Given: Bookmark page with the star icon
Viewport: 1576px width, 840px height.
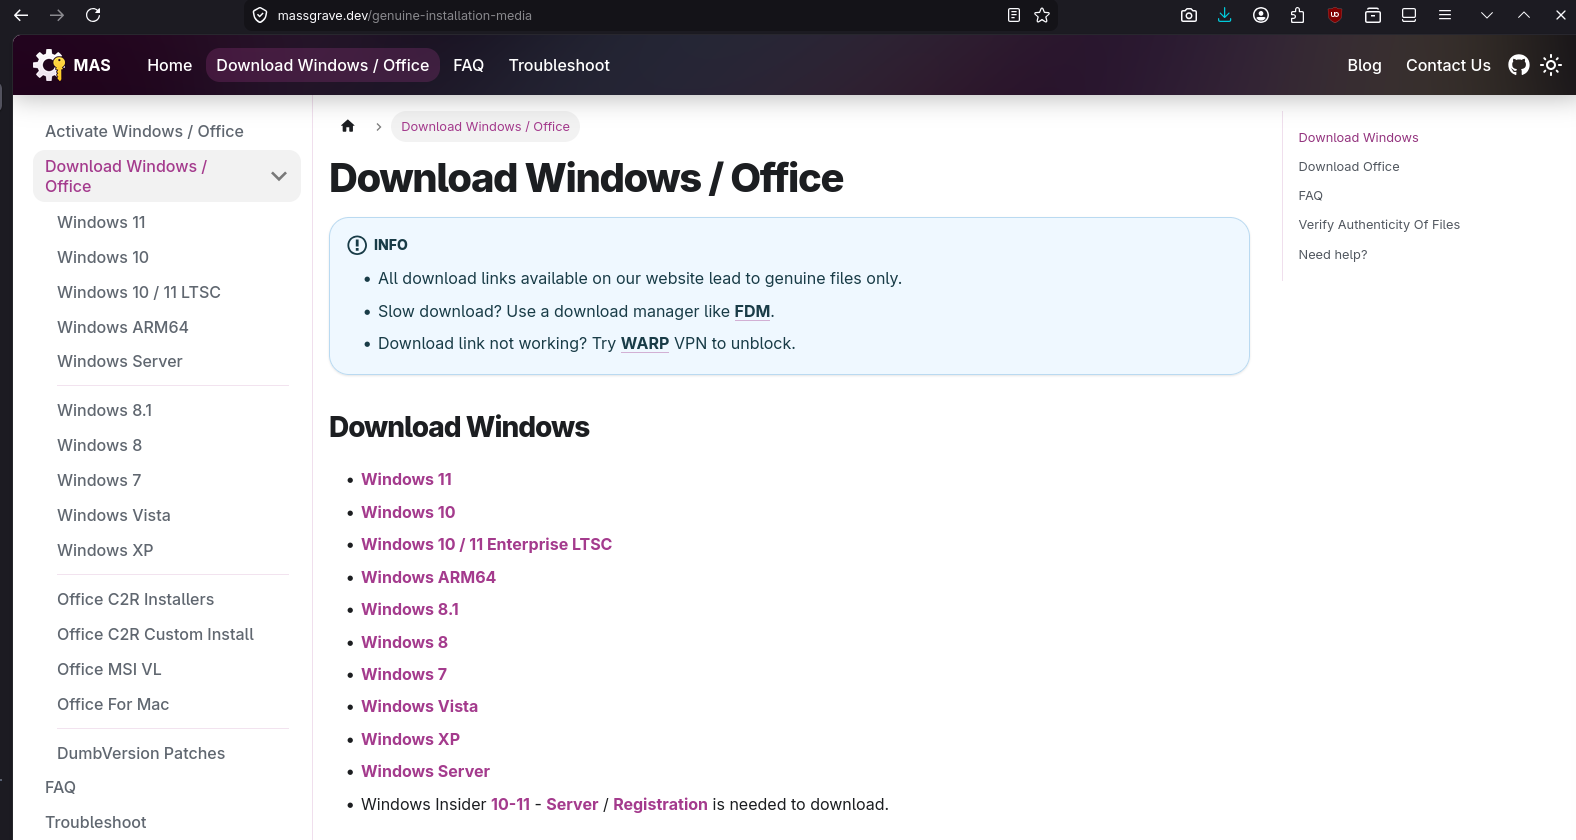Looking at the screenshot, I should (x=1042, y=15).
